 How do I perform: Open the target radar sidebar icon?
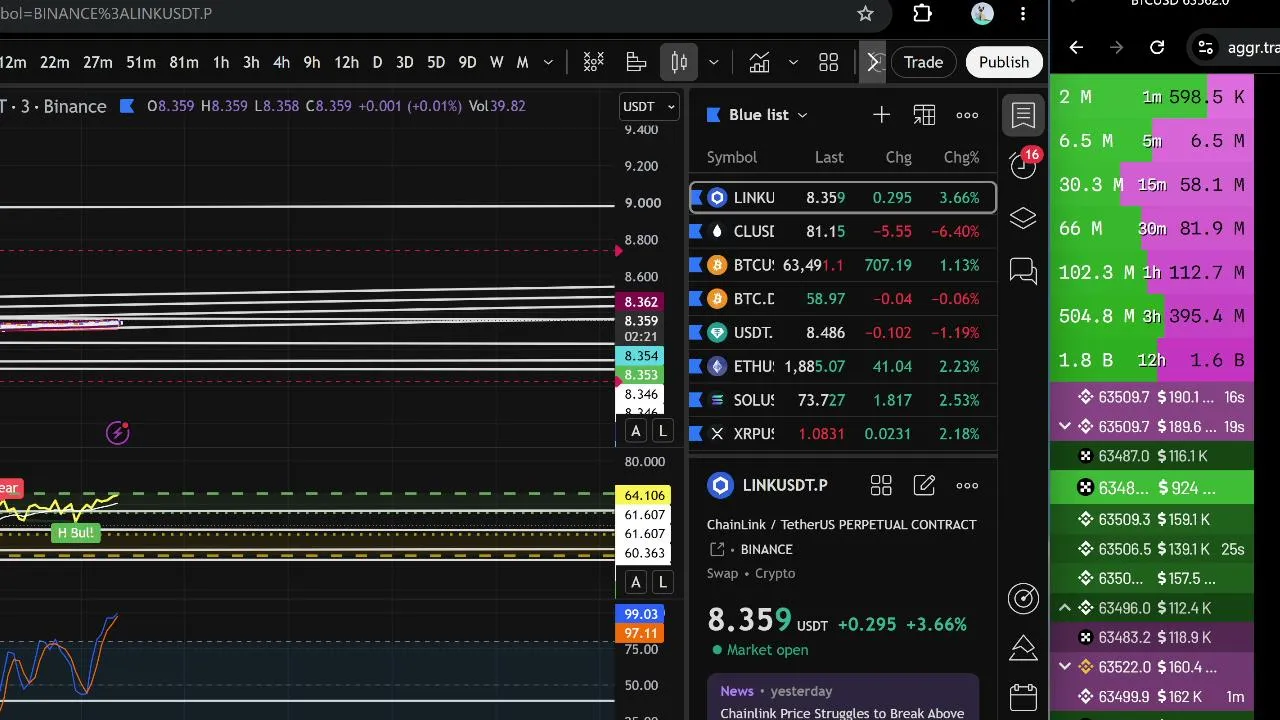[1023, 598]
